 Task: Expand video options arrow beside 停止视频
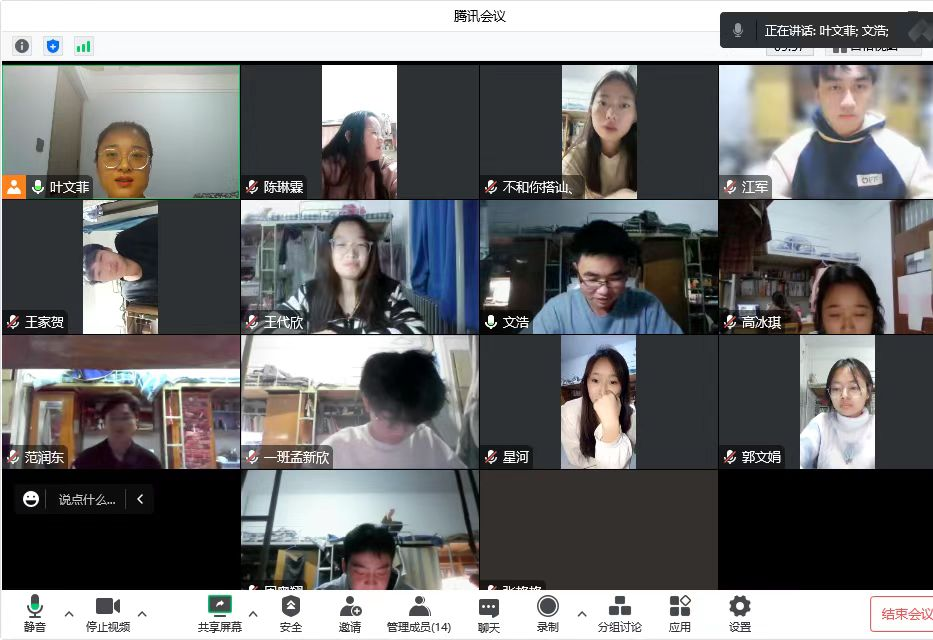(x=142, y=613)
